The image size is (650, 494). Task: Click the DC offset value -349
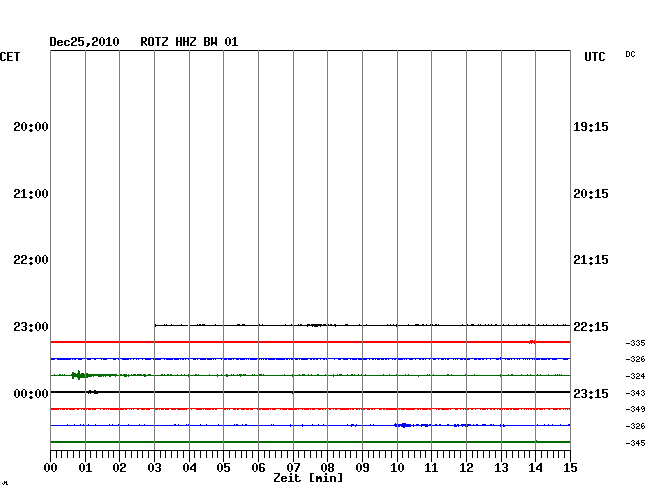(x=635, y=409)
